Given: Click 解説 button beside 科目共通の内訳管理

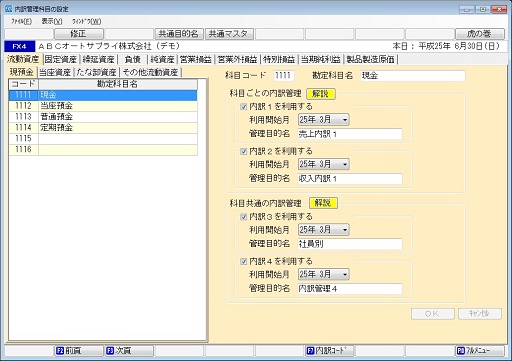Looking at the screenshot, I should click(x=323, y=203).
